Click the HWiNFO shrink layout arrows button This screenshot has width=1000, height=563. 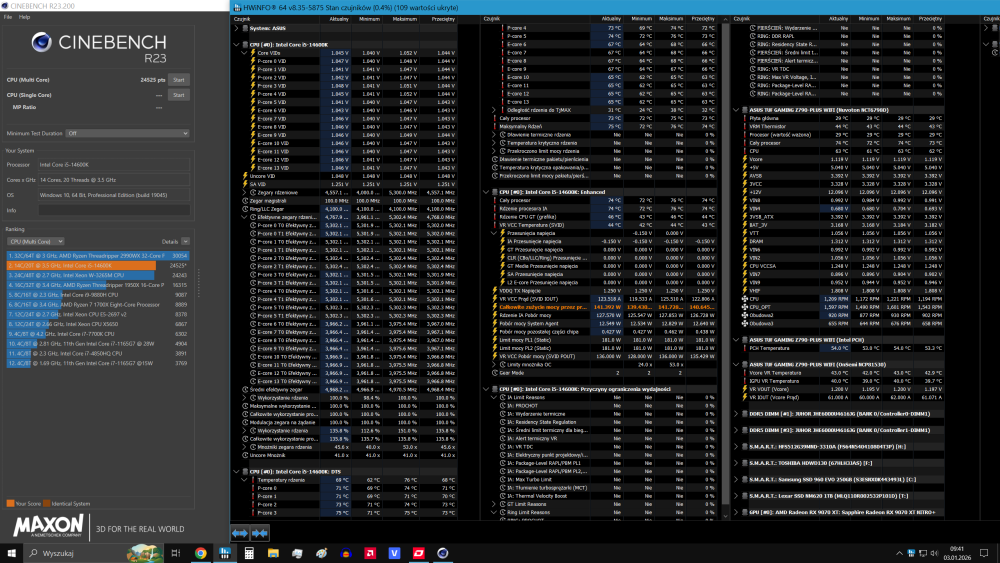[x=260, y=534]
